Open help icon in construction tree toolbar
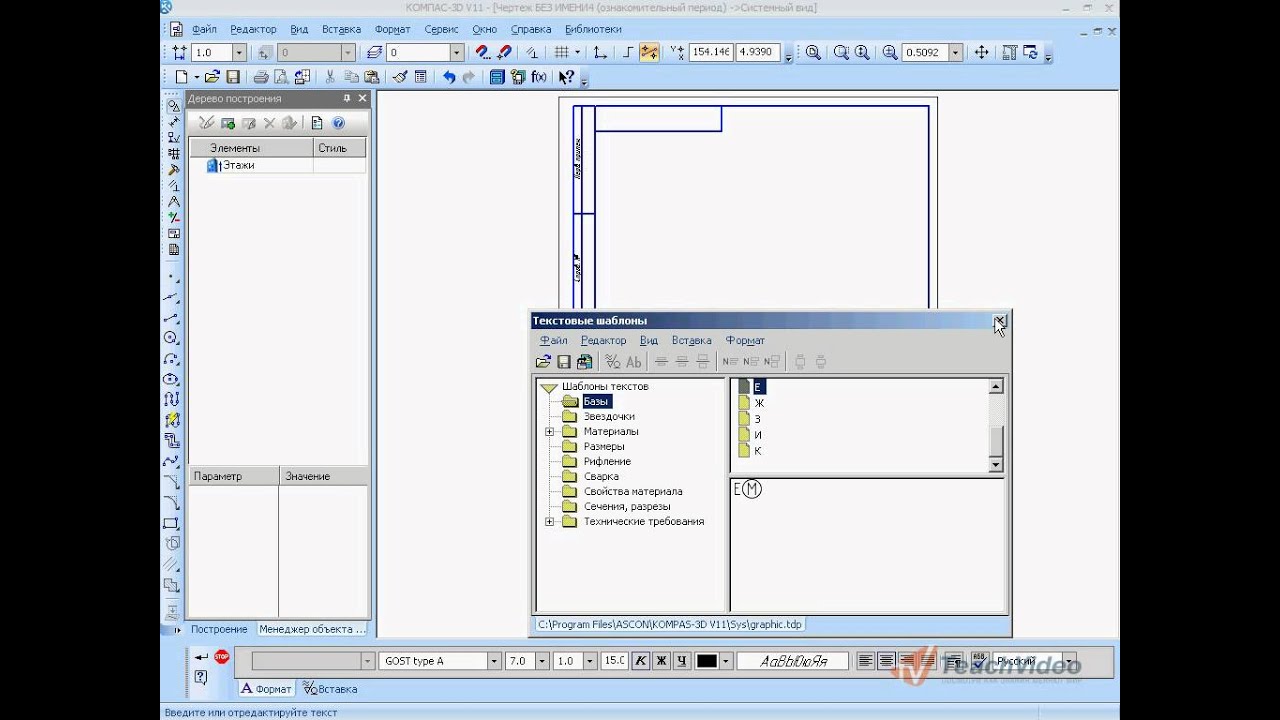Viewport: 1280px width, 720px height. coord(338,123)
